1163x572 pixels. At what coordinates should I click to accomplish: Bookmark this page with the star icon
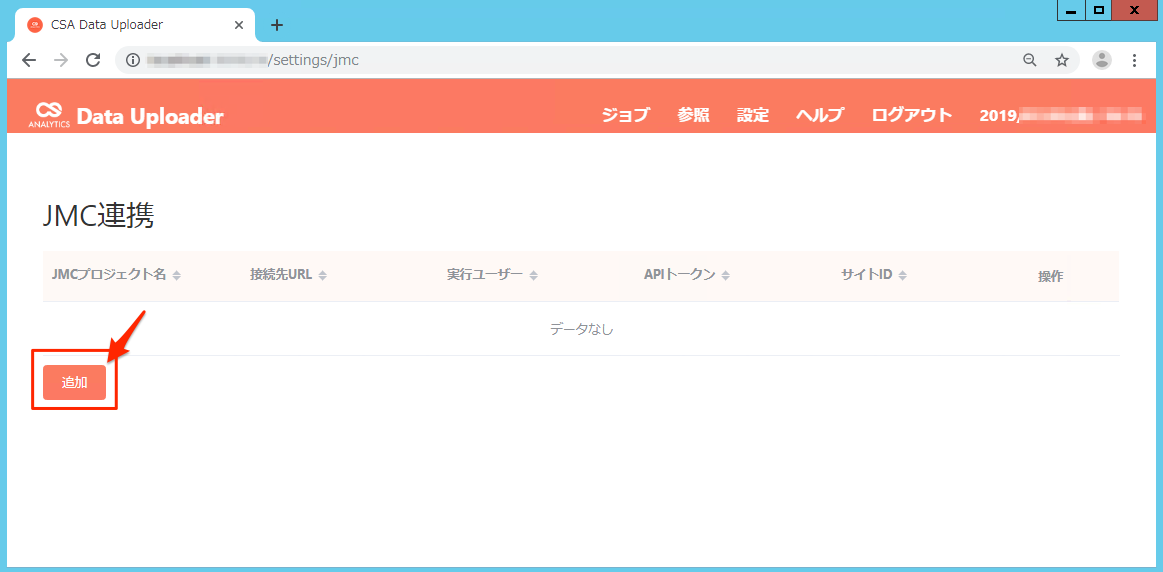(1062, 61)
